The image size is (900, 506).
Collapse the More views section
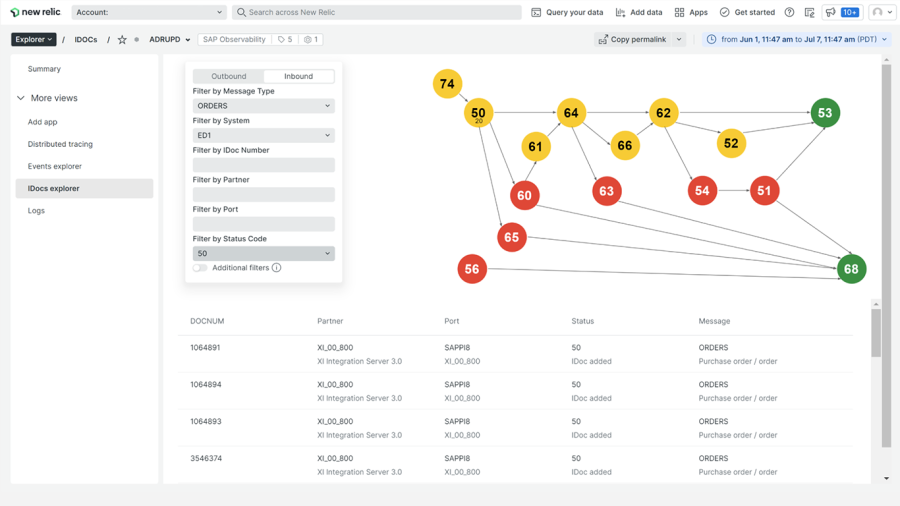(21, 98)
